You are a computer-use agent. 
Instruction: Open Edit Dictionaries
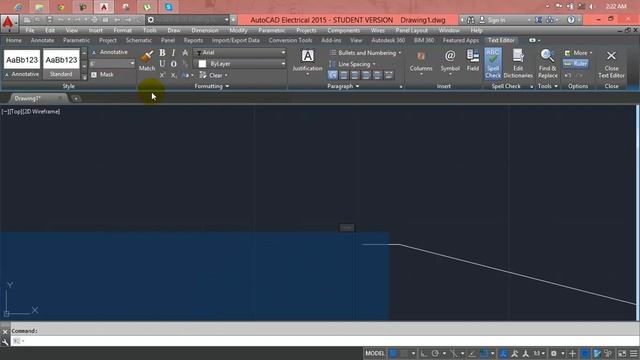[518, 63]
